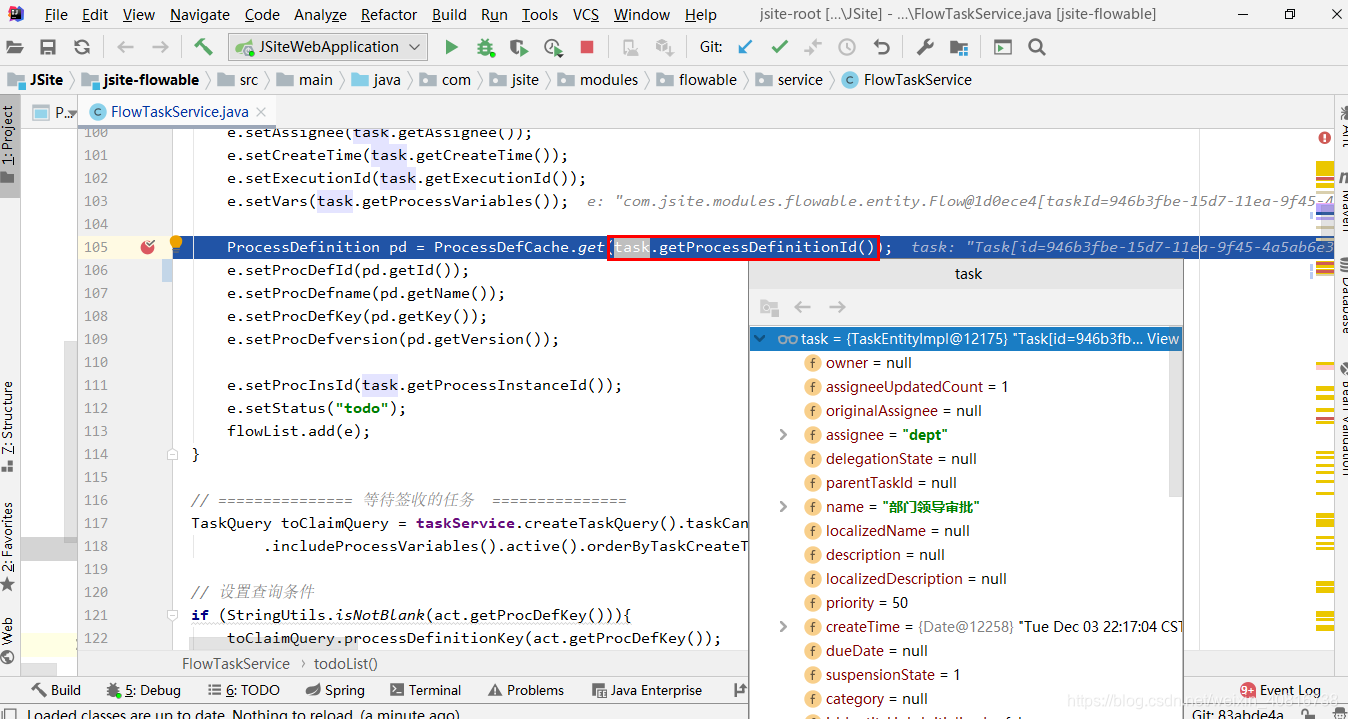Open the run configuration dropdown JSiteWebApplication

(328, 47)
